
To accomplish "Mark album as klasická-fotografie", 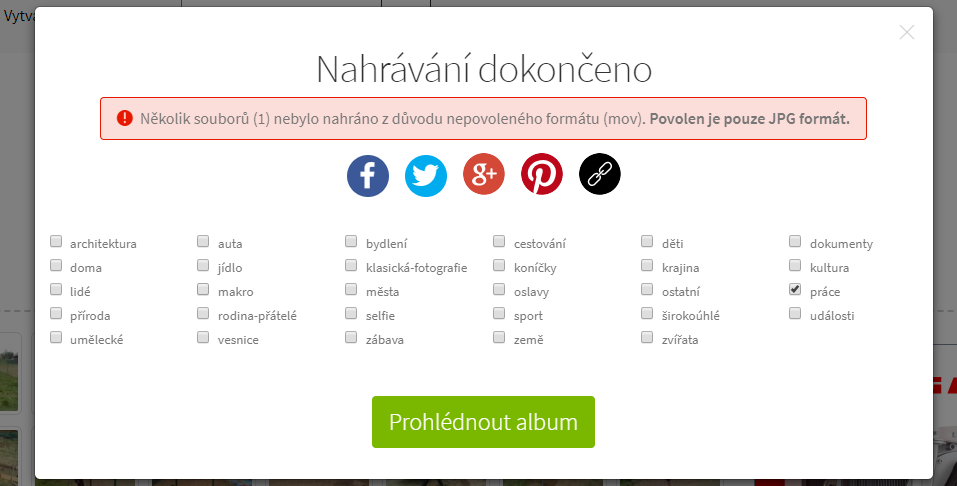I will coord(351,266).
